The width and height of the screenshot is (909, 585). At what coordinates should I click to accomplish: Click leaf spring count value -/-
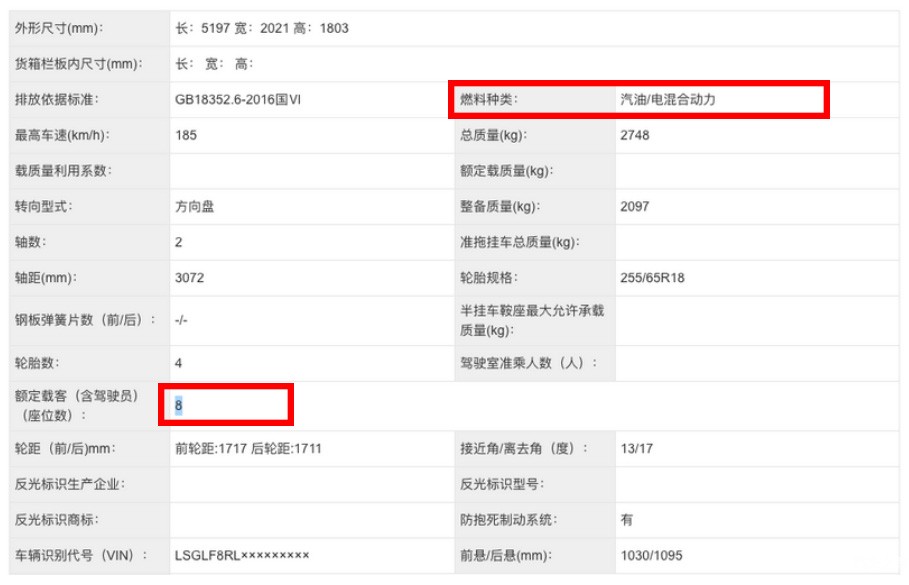(x=181, y=321)
